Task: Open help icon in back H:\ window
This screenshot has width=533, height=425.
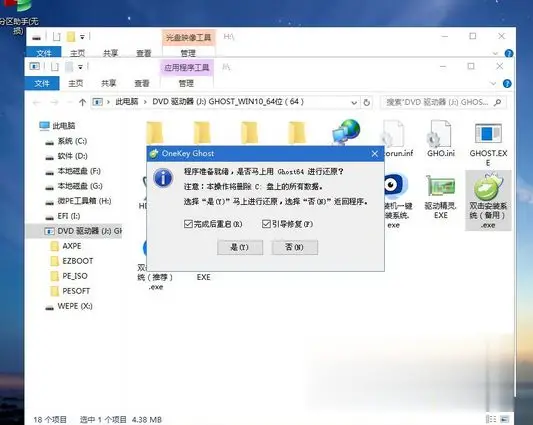Action: tap(509, 53)
